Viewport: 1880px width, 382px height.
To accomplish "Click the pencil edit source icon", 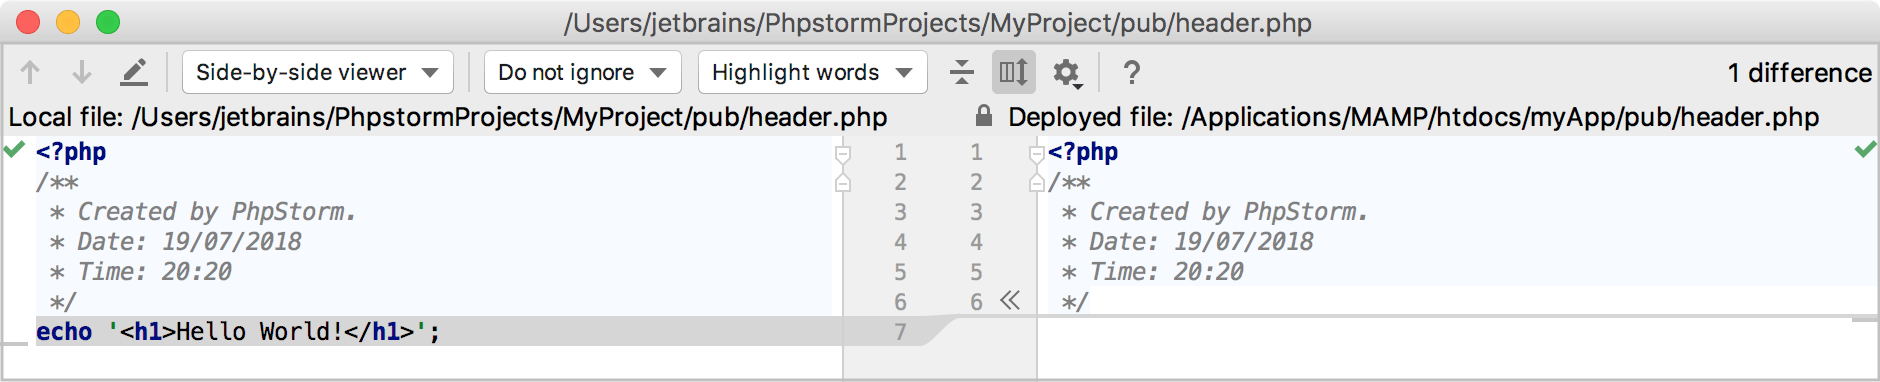I will coord(134,72).
